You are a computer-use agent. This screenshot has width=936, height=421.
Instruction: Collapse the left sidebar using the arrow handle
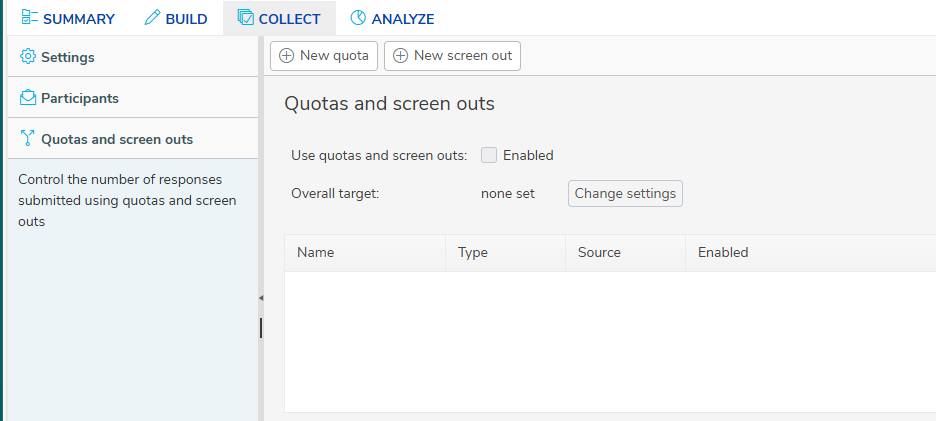click(261, 297)
